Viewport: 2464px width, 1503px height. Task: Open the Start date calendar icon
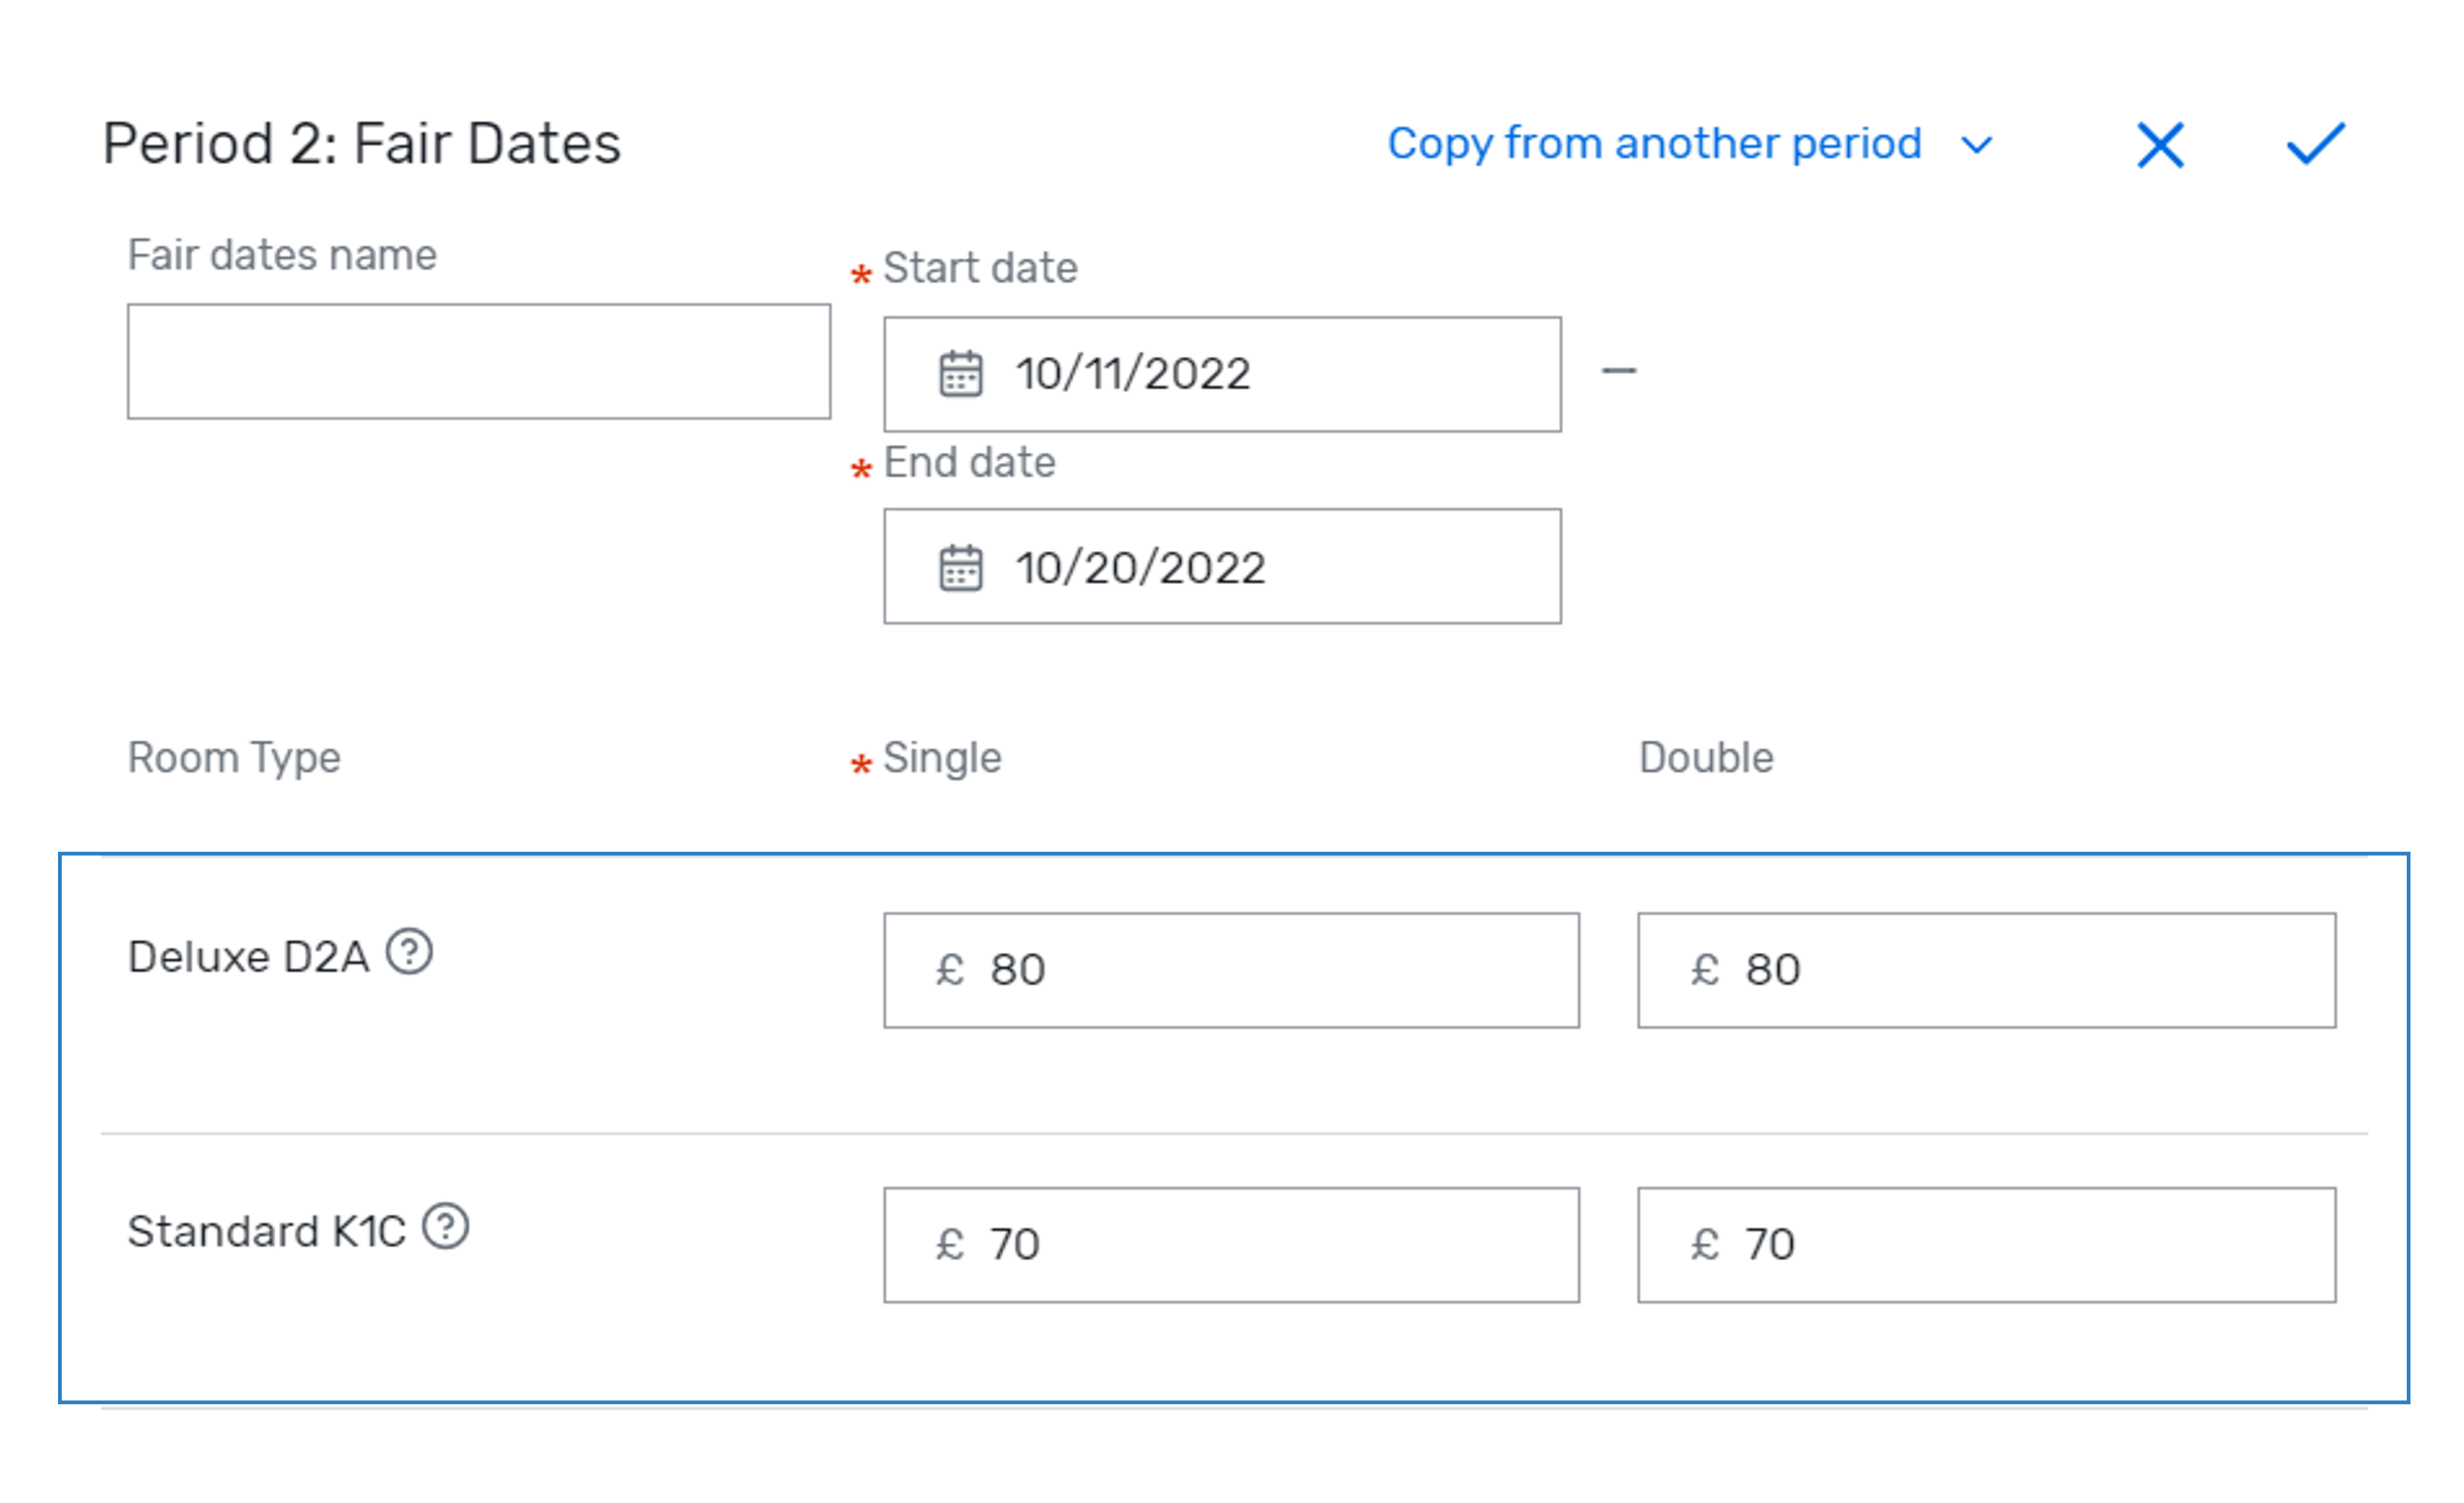point(960,374)
